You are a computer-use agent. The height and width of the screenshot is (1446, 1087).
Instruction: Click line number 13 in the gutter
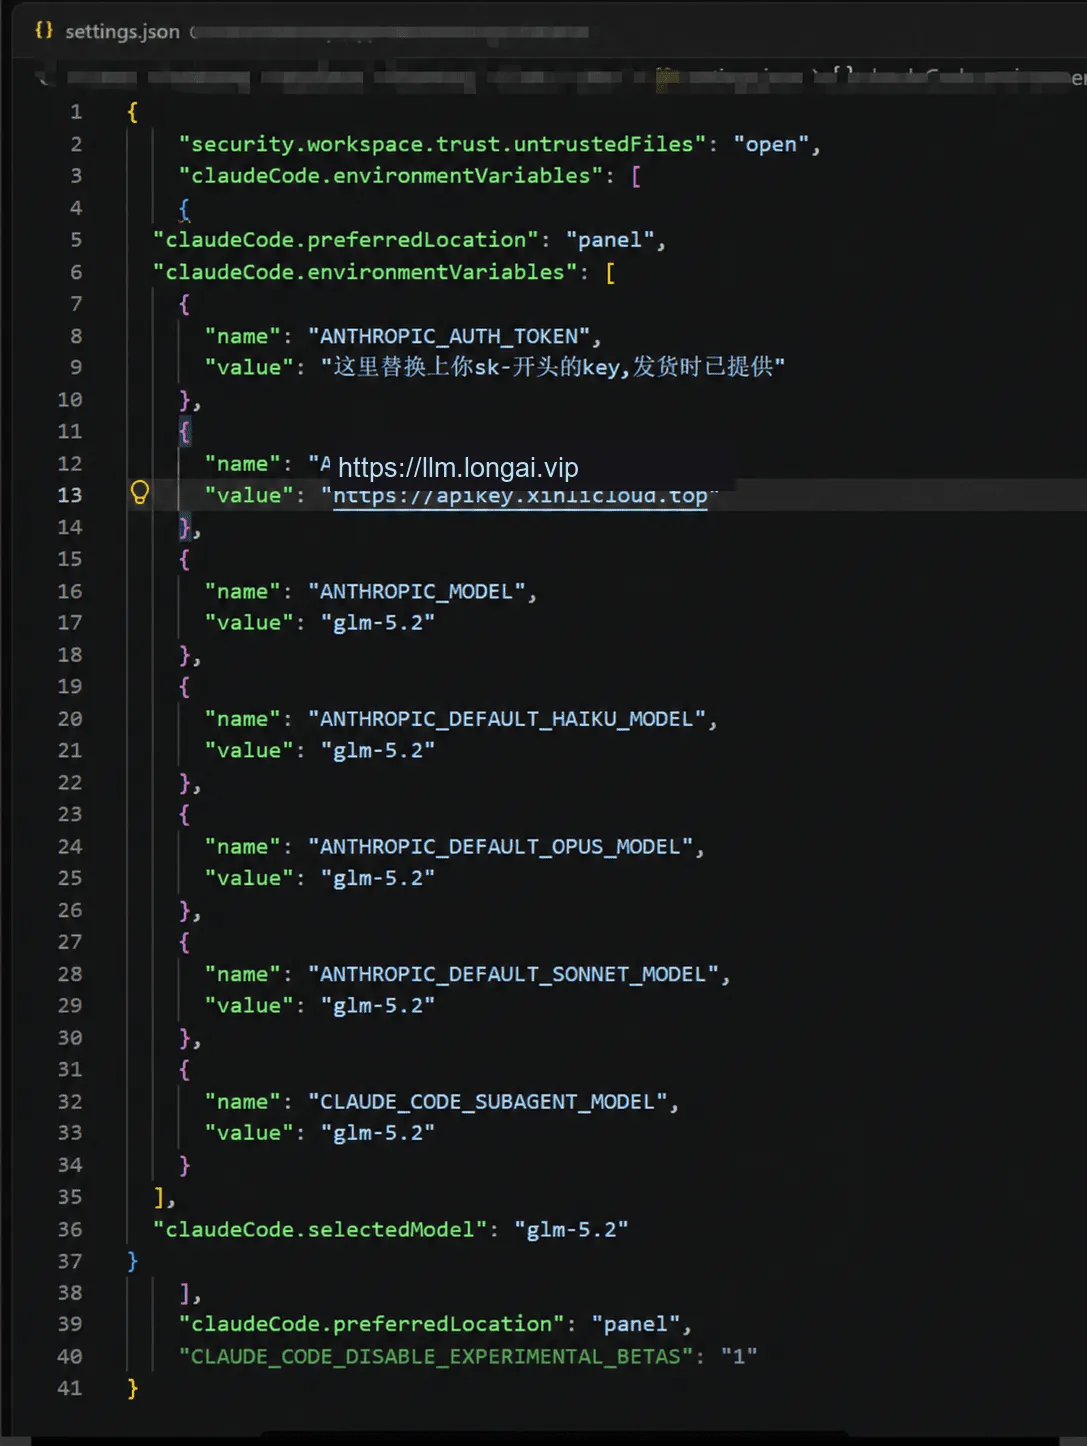point(70,495)
